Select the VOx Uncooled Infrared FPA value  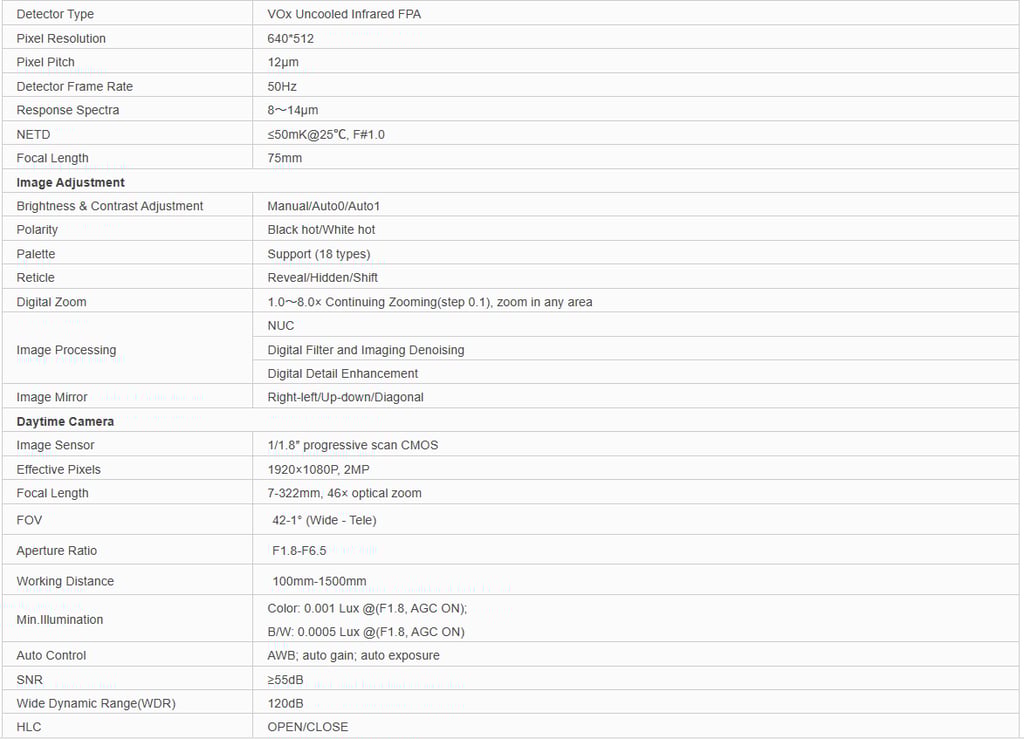coord(344,14)
